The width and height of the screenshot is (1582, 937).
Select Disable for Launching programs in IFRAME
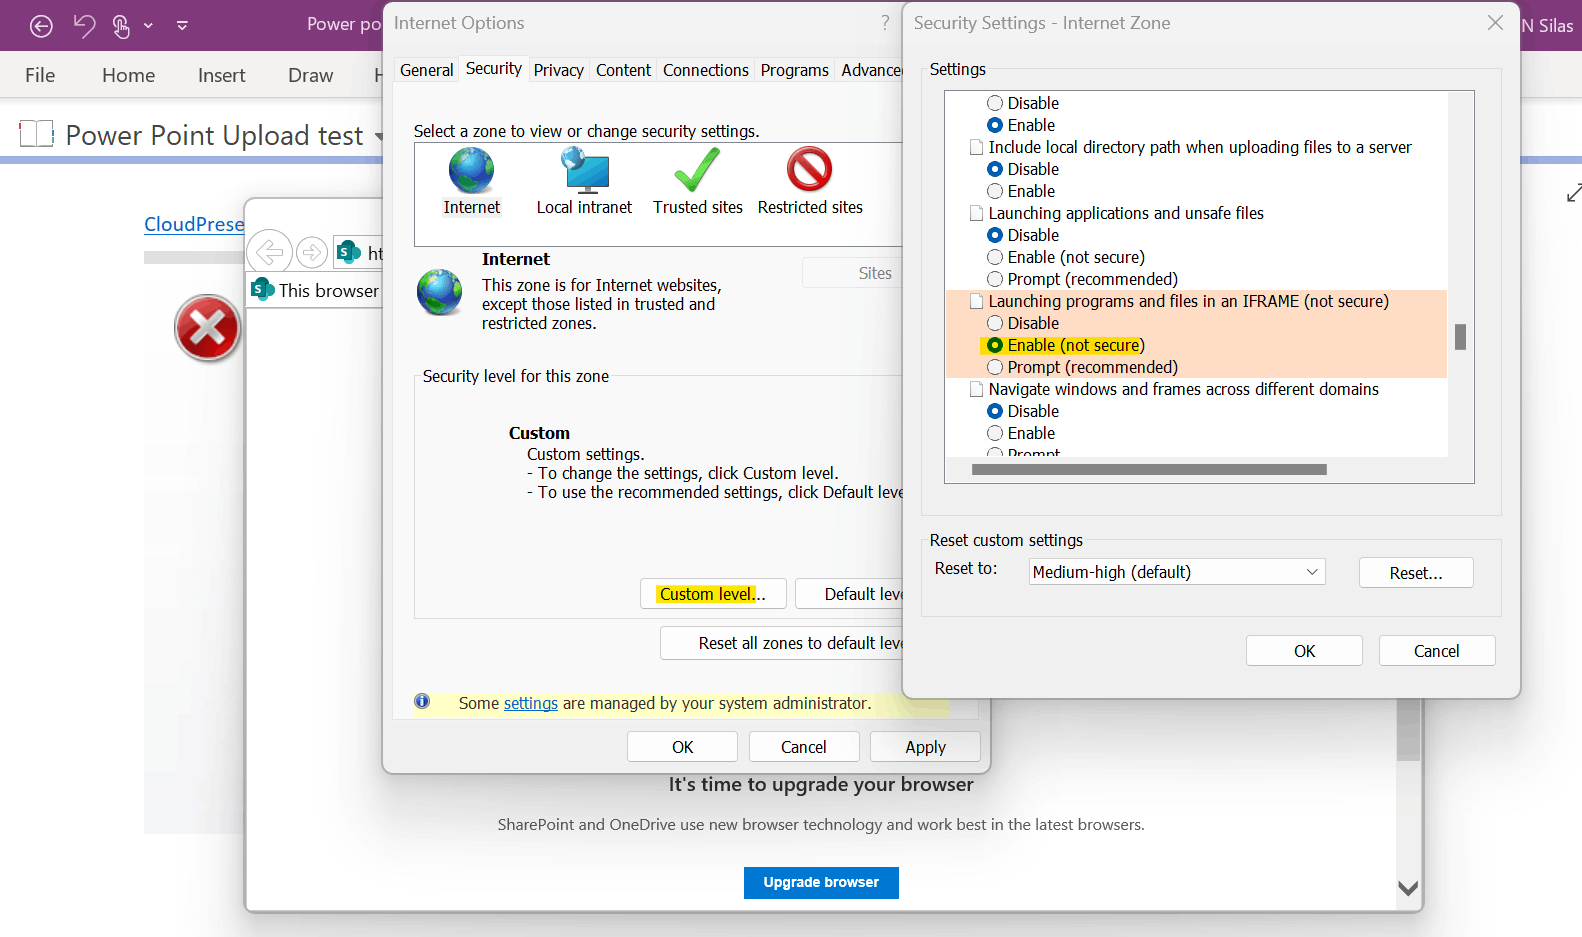[x=995, y=323]
